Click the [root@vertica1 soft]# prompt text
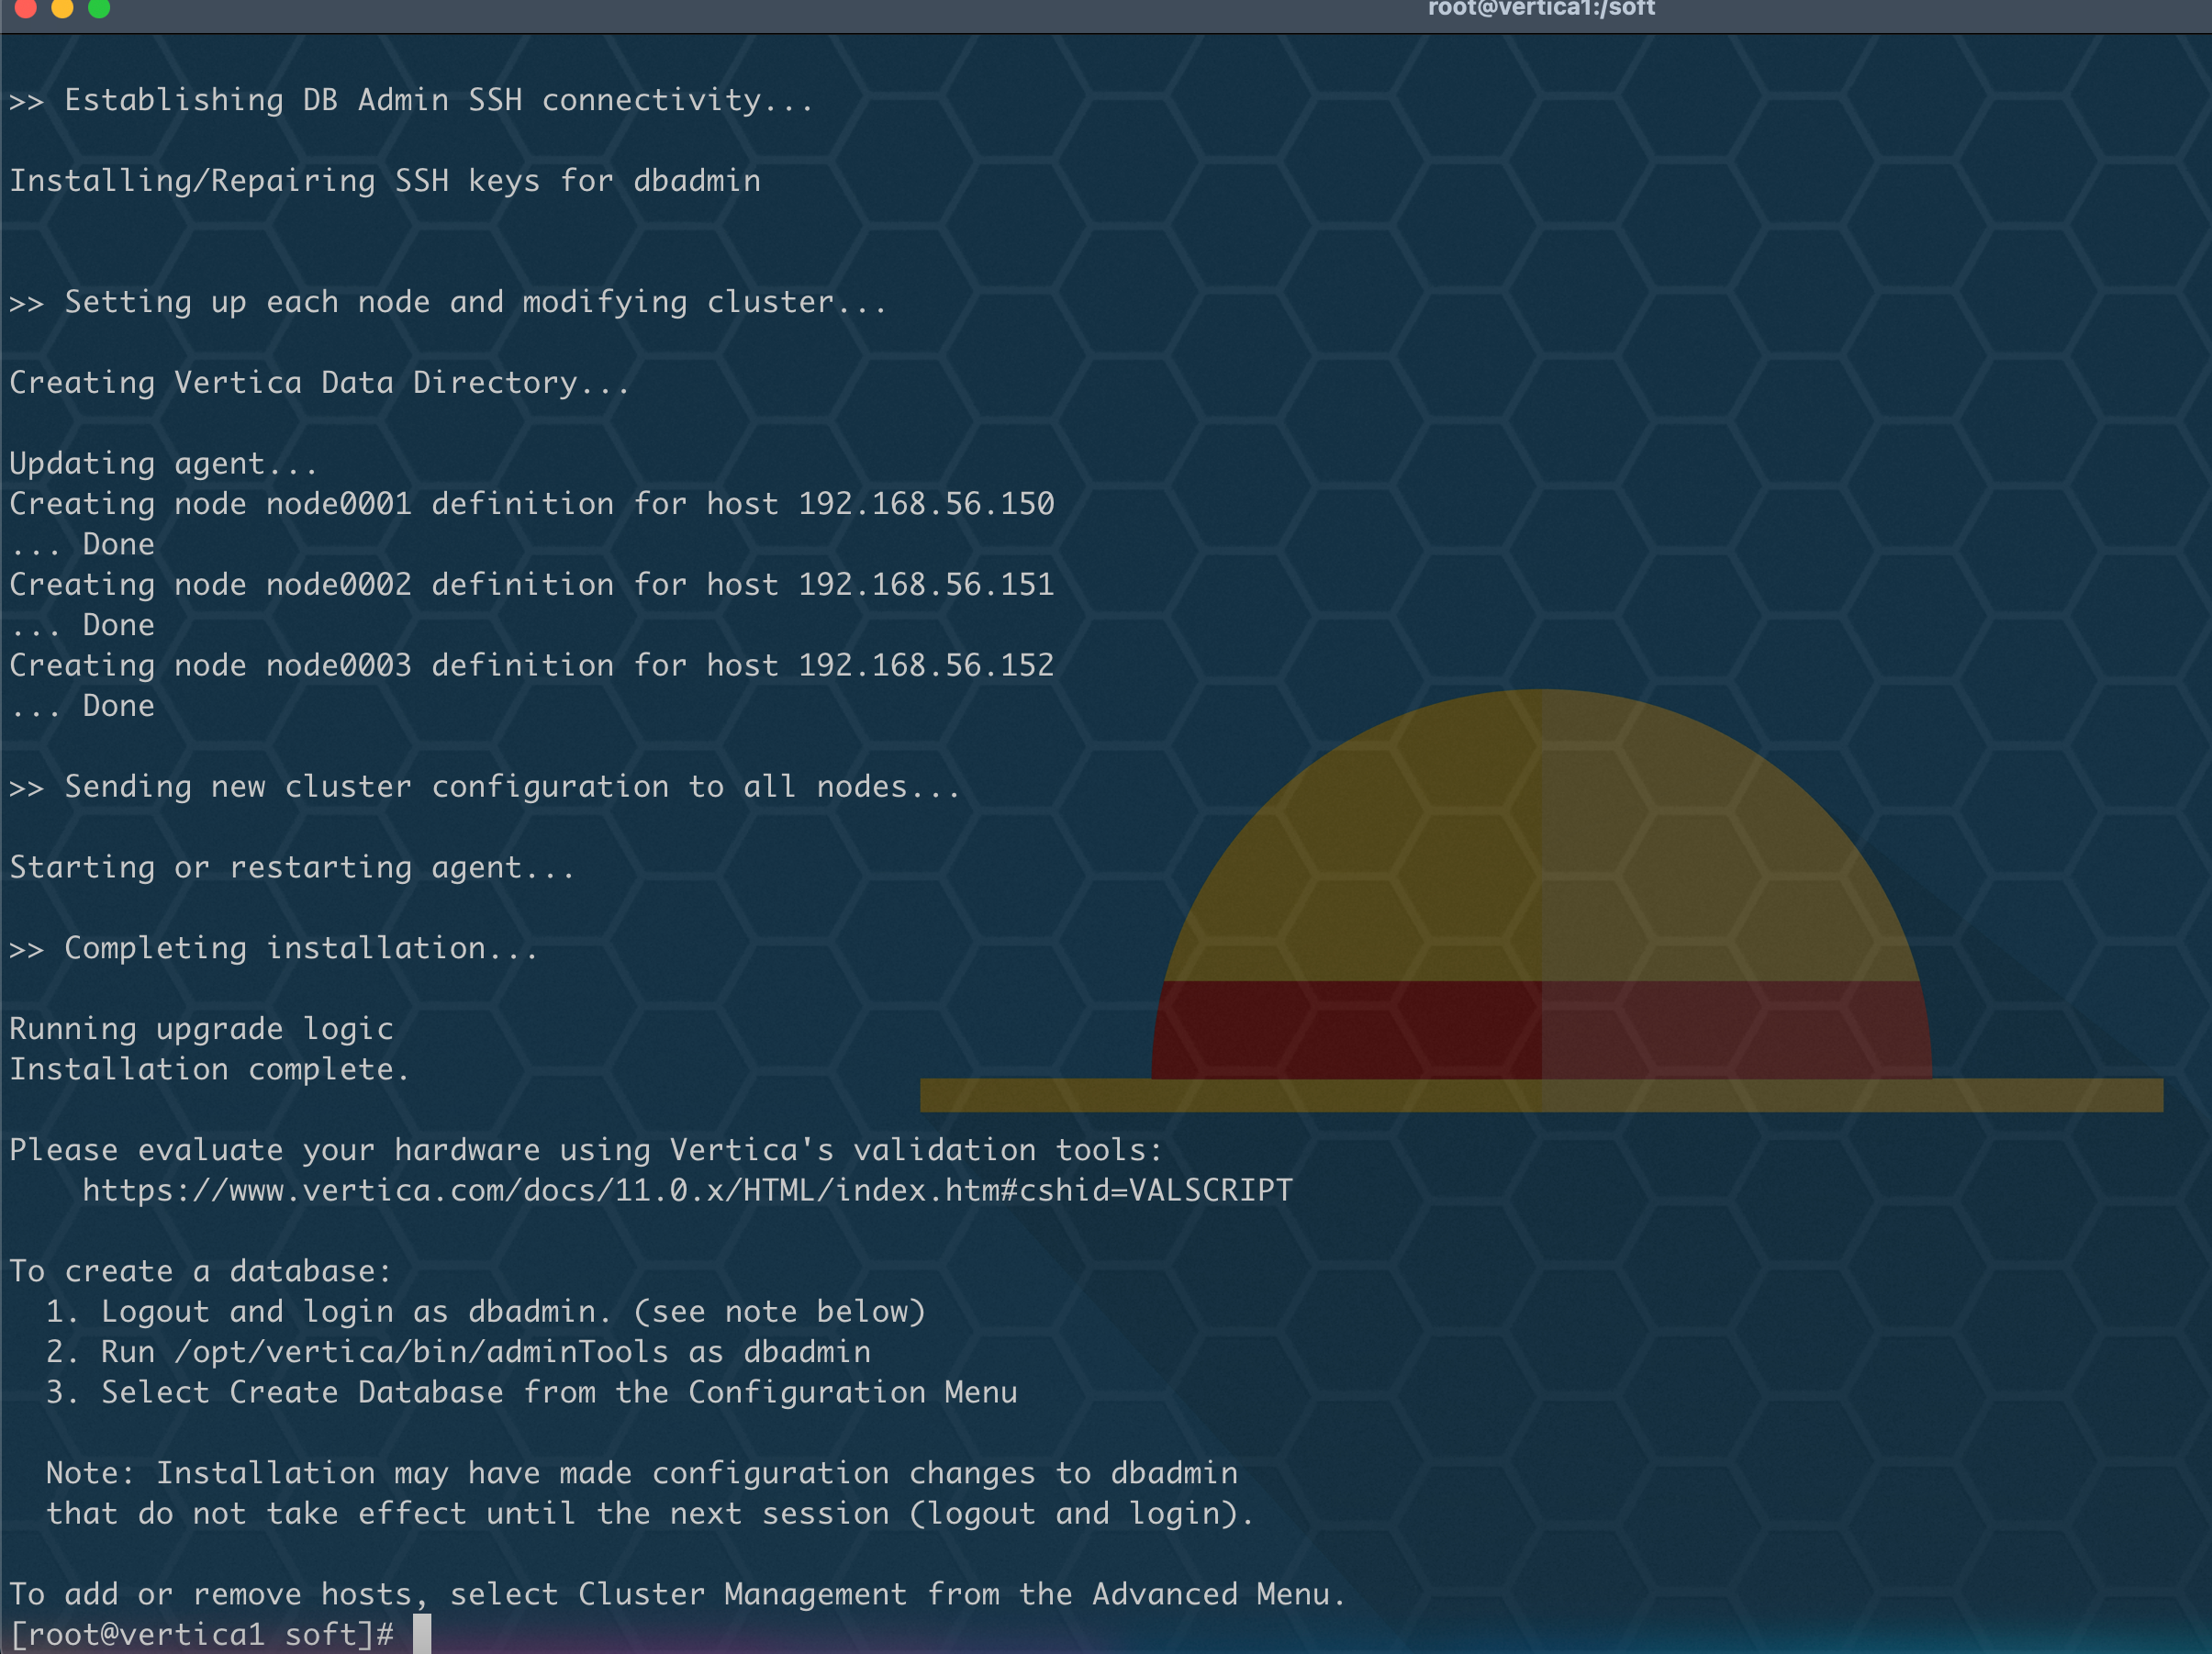Image resolution: width=2212 pixels, height=1654 pixels. 202,1634
